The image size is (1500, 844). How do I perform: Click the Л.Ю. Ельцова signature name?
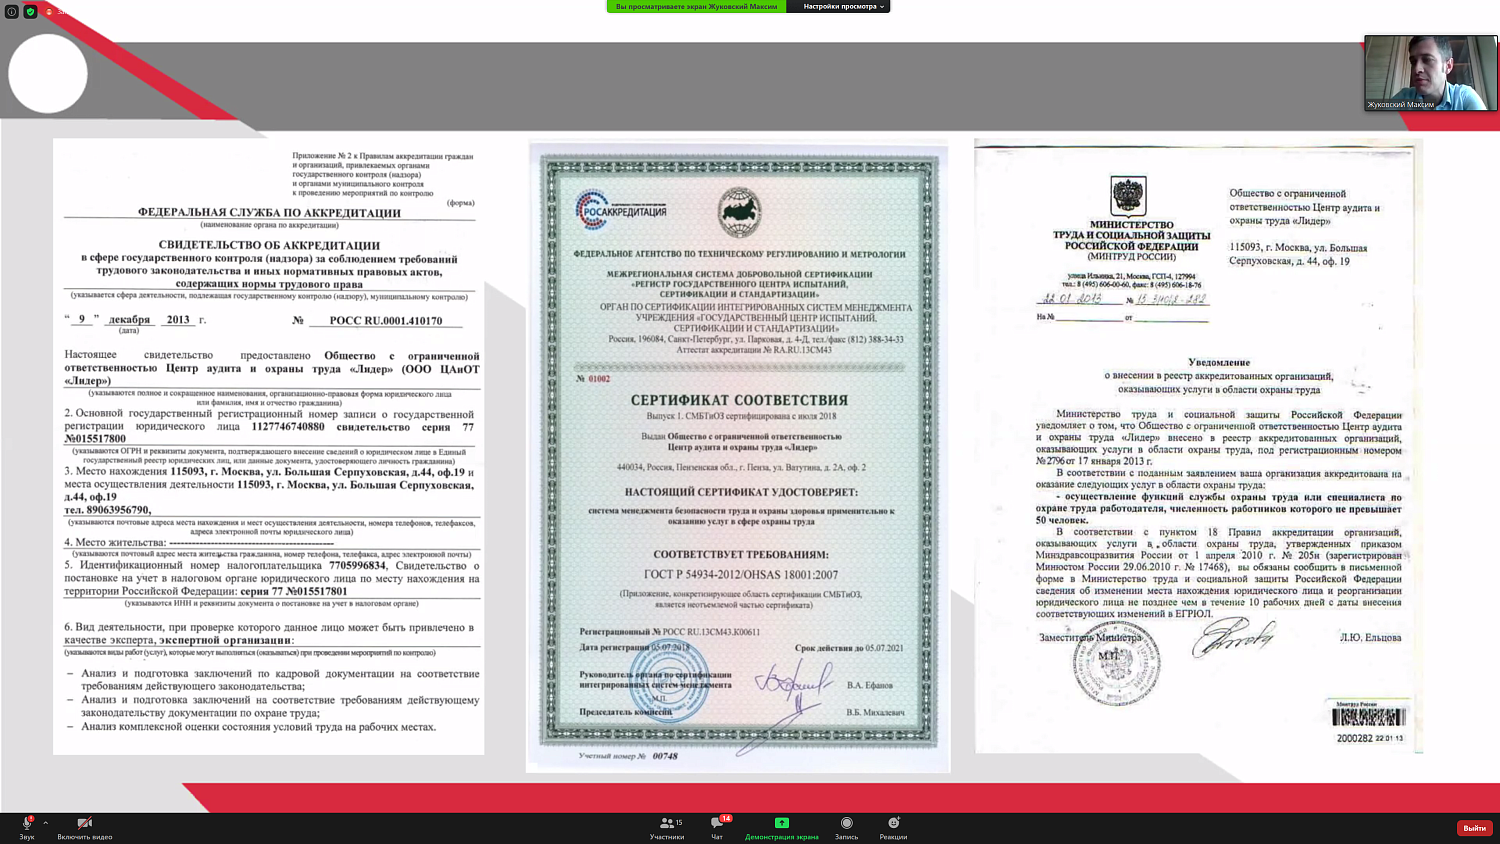[1371, 637]
